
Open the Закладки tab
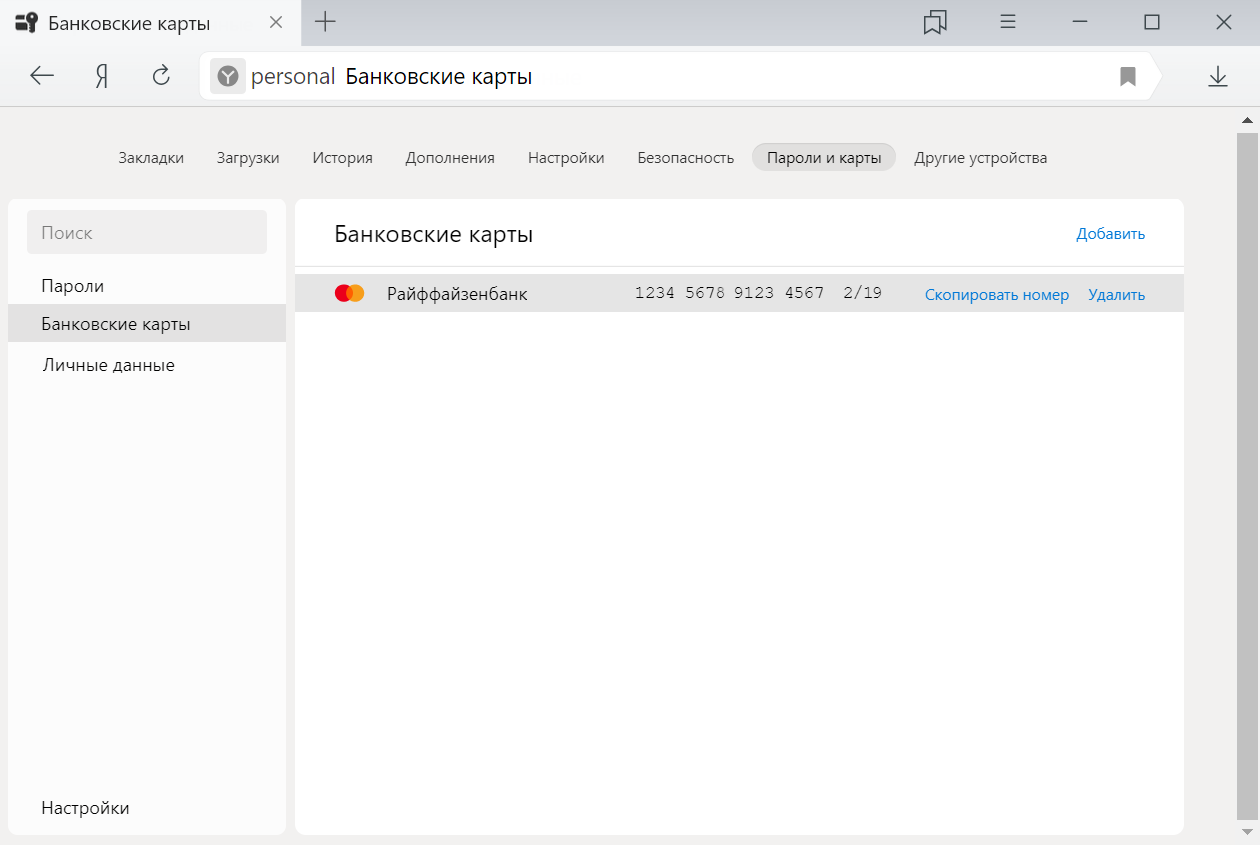151,157
